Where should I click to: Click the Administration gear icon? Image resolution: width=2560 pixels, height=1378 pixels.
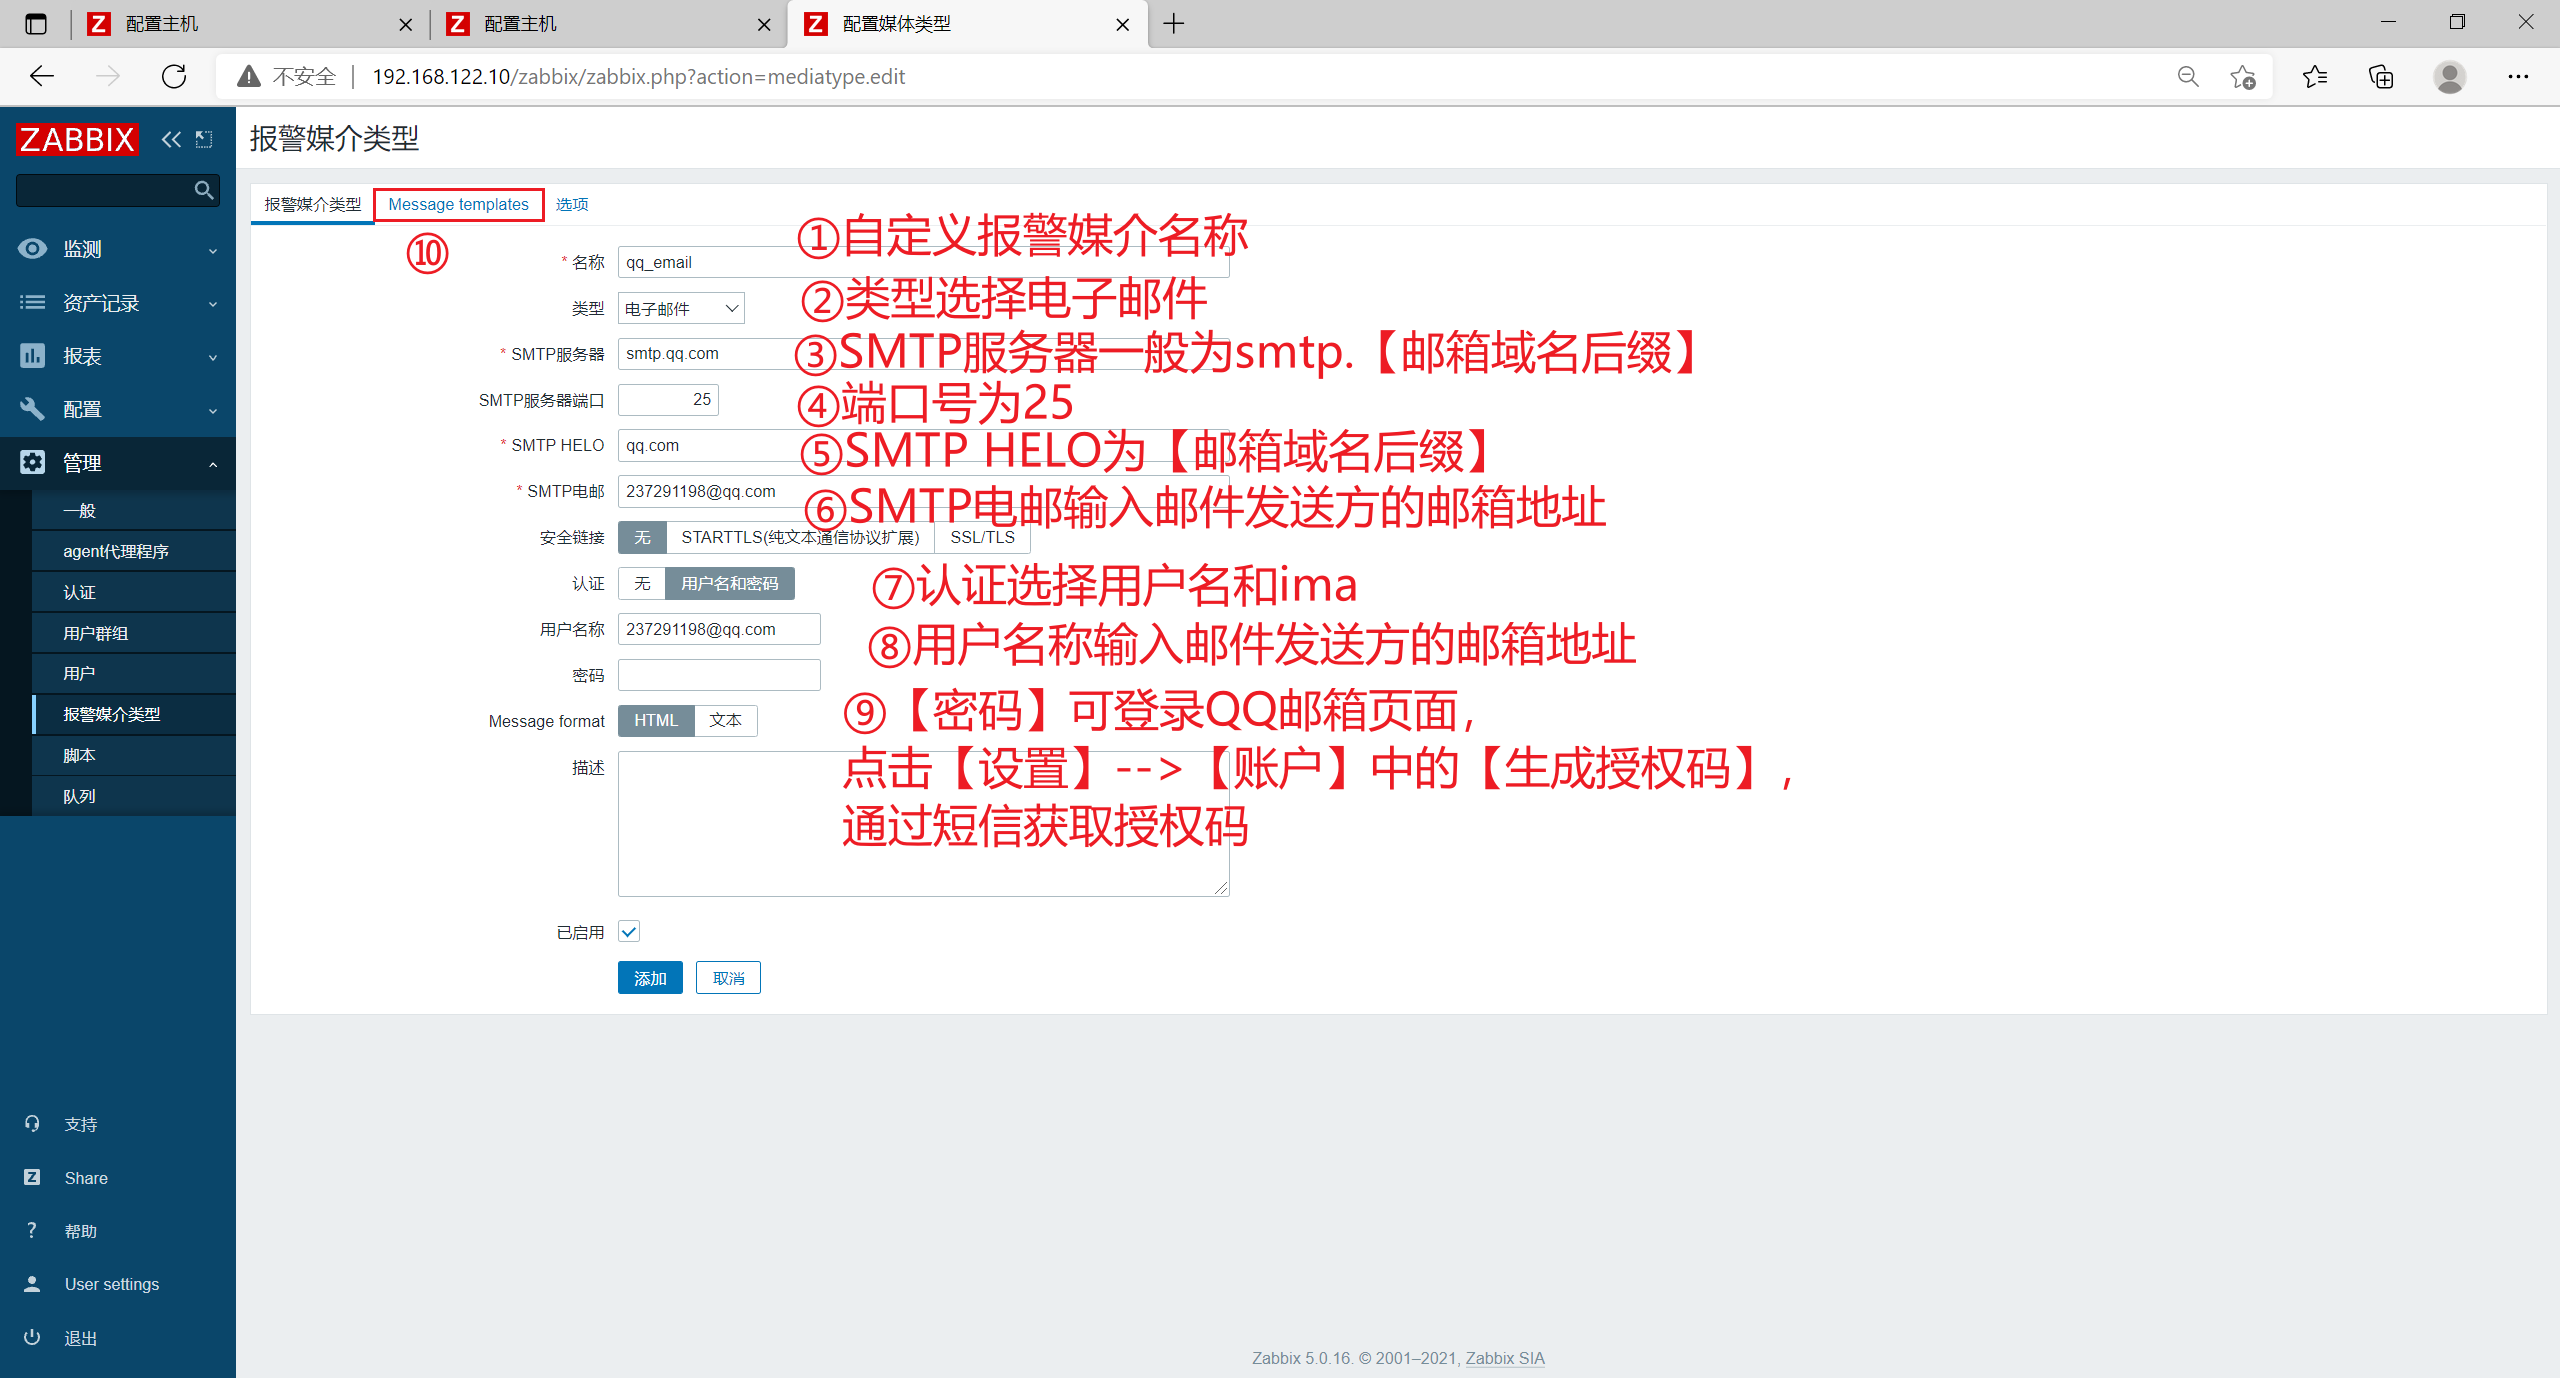(32, 462)
